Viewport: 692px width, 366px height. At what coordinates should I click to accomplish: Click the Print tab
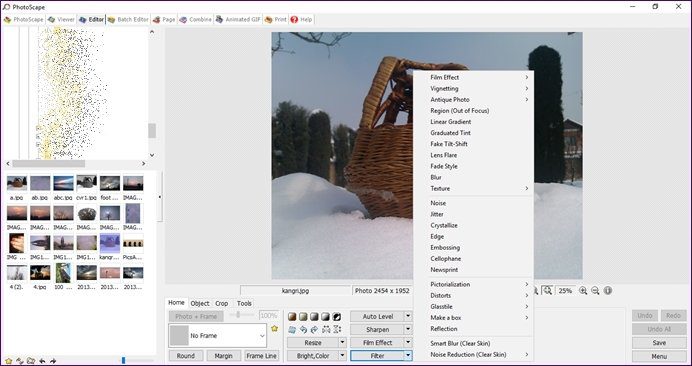click(276, 19)
